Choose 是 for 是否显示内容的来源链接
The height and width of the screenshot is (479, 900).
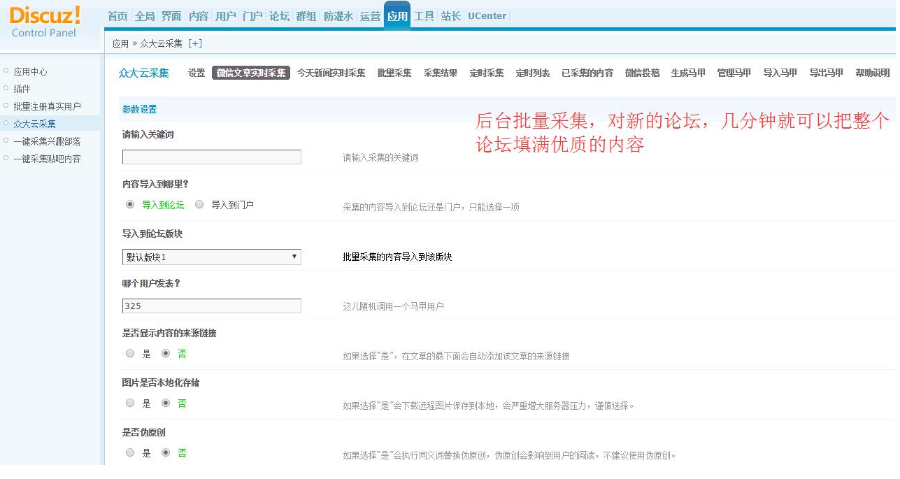130,353
